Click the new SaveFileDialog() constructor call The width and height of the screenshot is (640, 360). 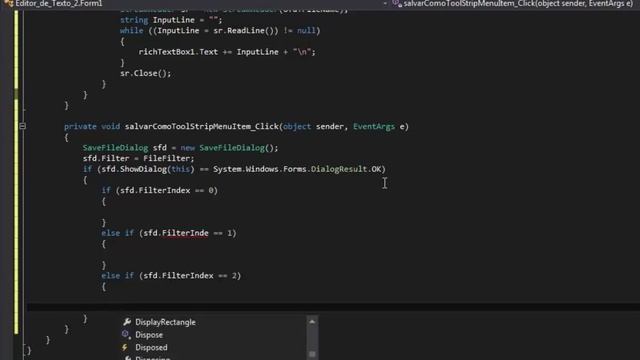coord(229,148)
